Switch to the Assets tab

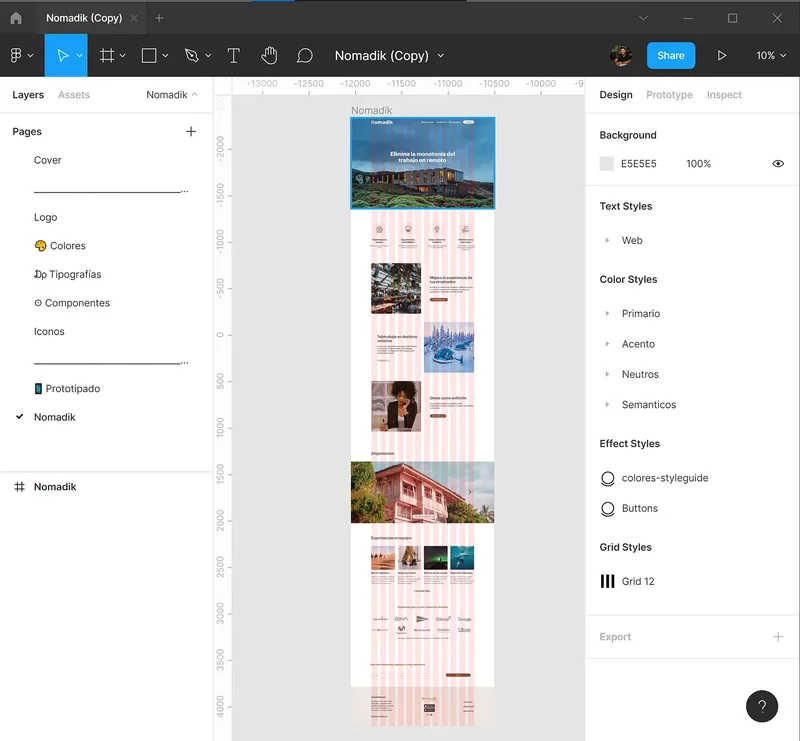(x=73, y=94)
